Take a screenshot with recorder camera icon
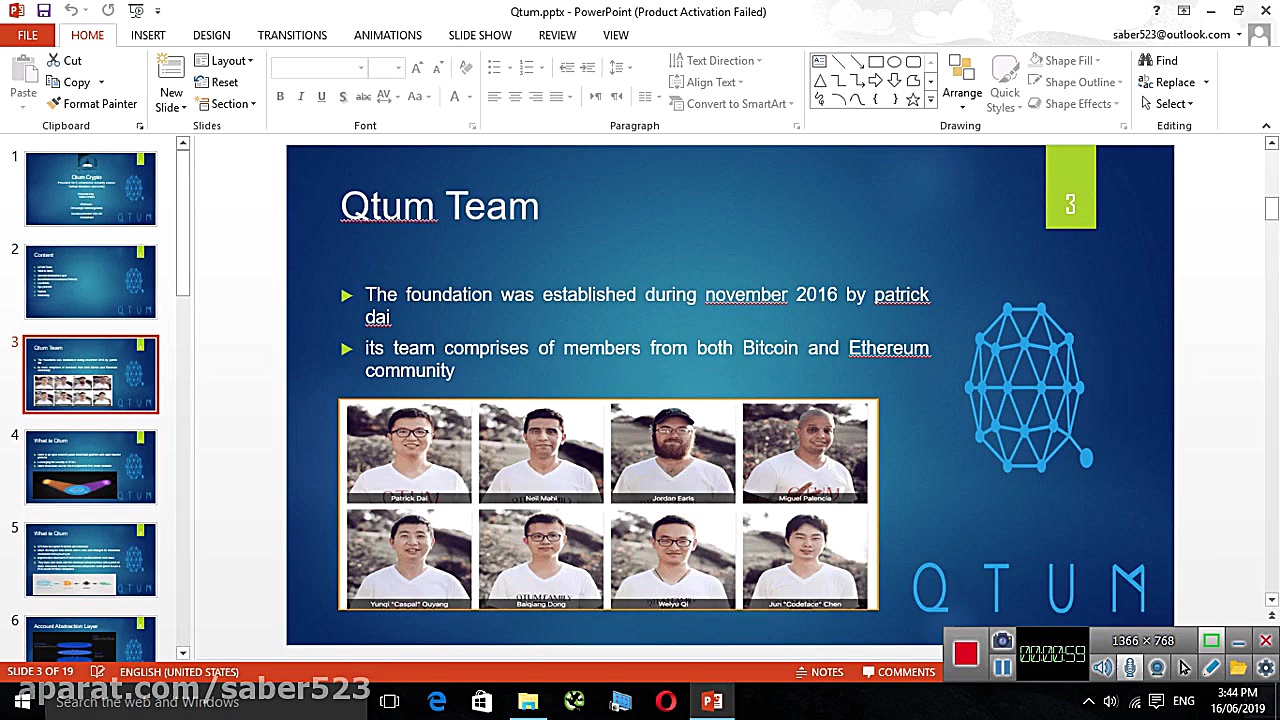The image size is (1280, 720). 1002,641
